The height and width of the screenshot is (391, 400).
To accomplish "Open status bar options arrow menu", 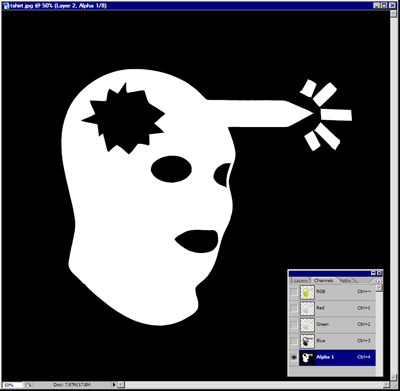I will point(114,385).
